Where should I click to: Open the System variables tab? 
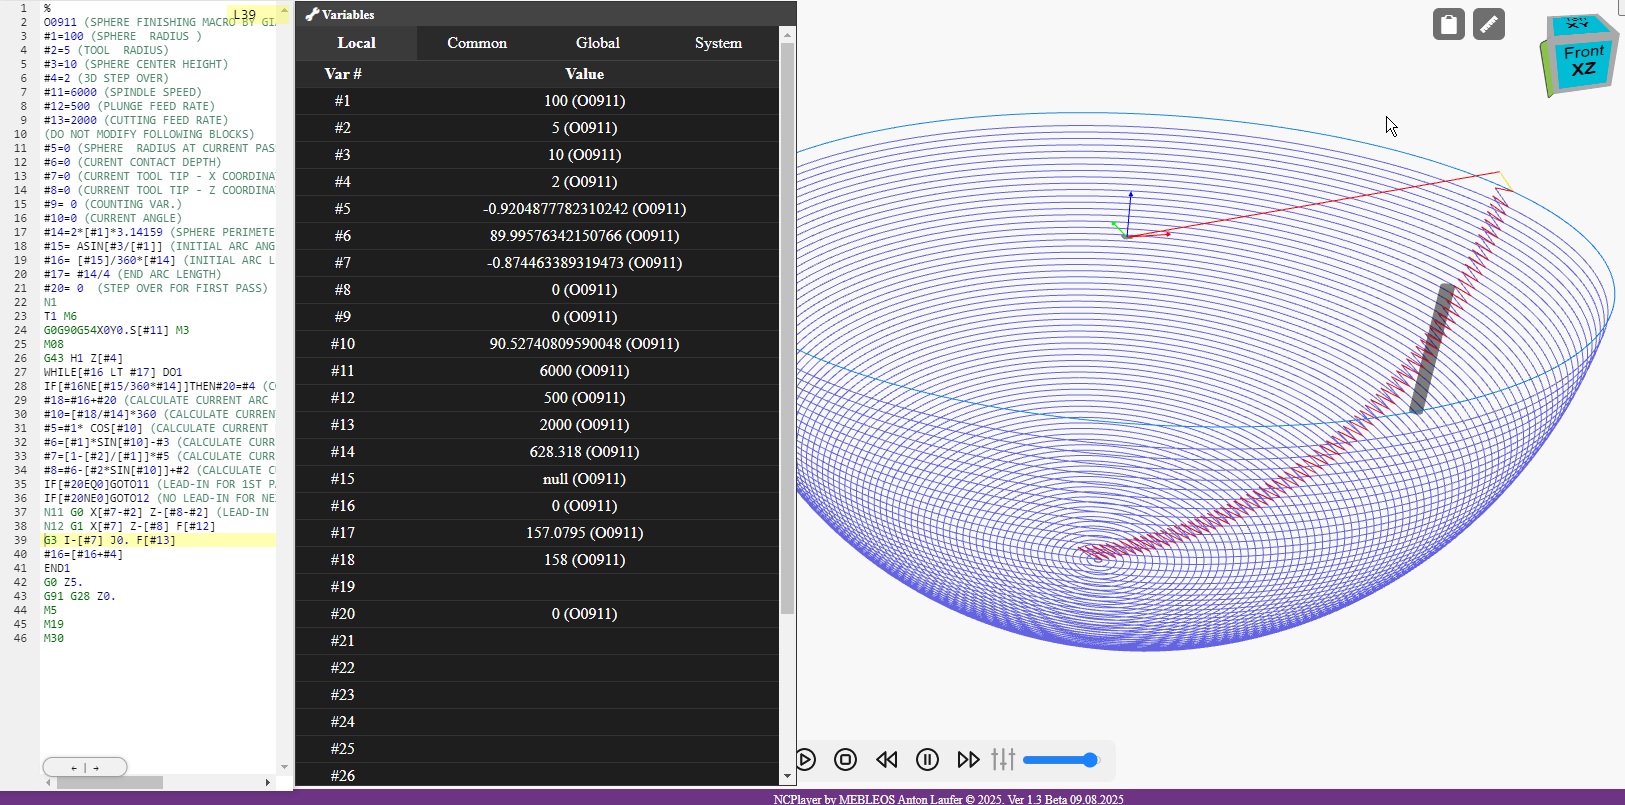pos(718,43)
